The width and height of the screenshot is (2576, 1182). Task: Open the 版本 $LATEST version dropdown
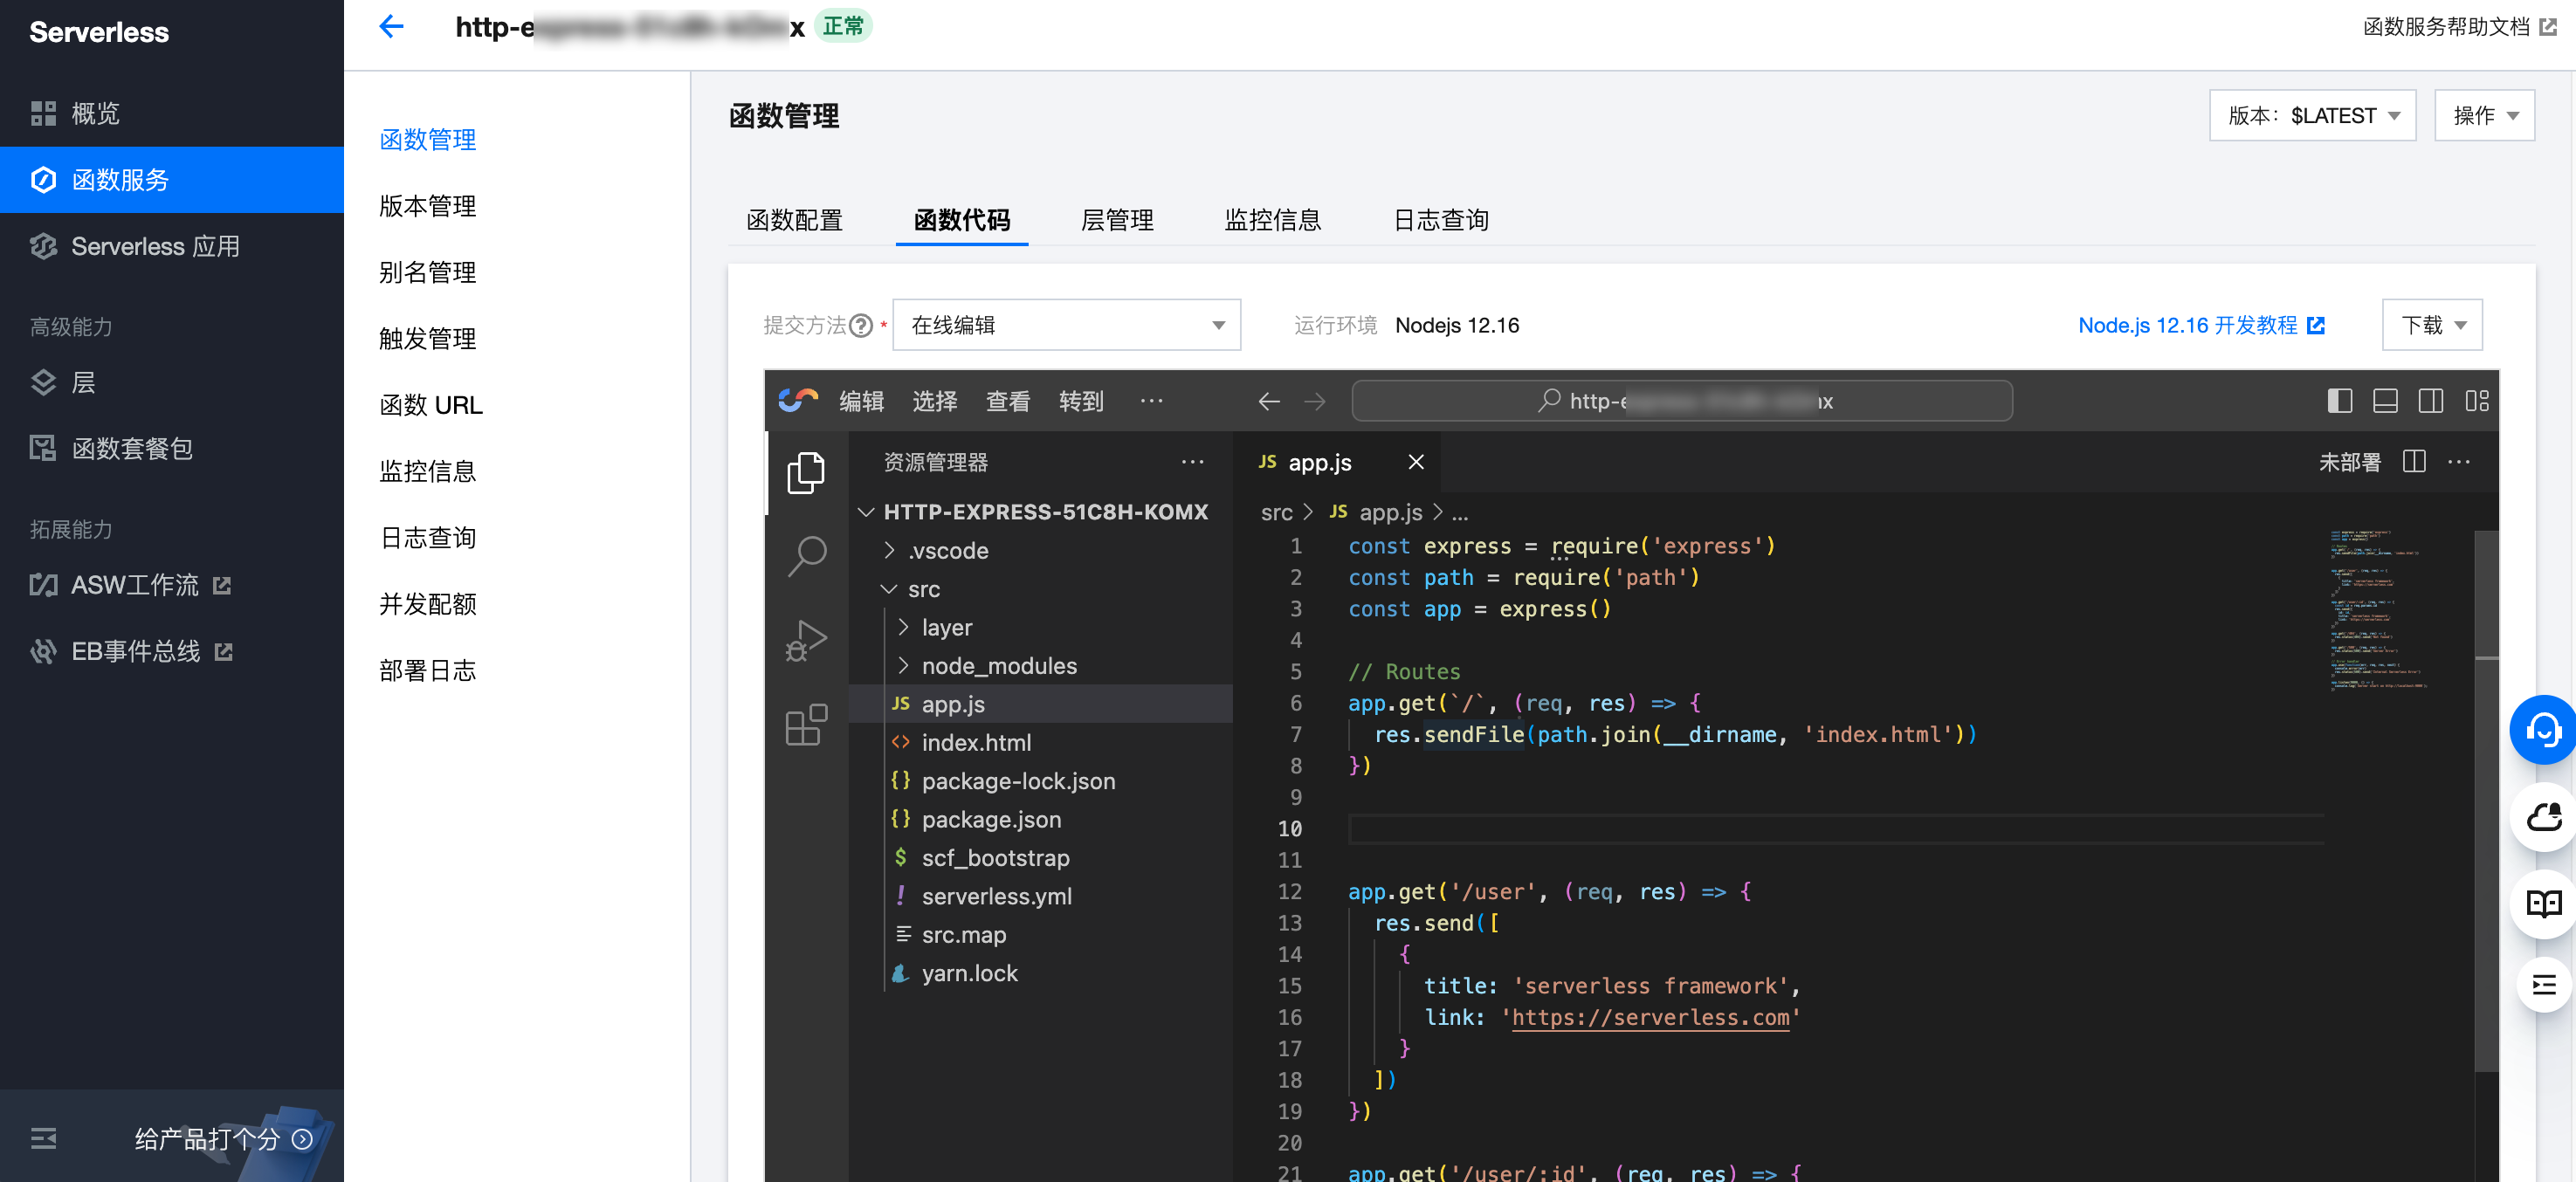tap(2311, 116)
